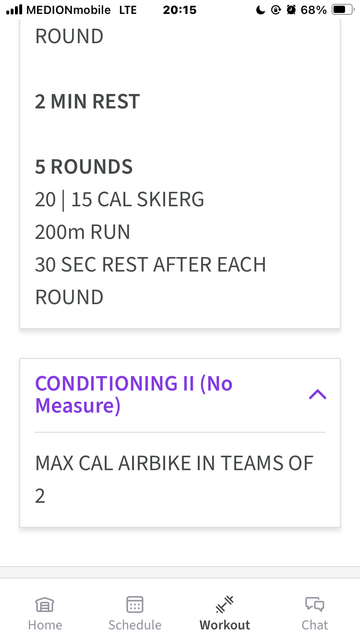Viewport: 360px width, 640px height.
Task: Switch to the Schedule tab label
Action: tap(135, 625)
